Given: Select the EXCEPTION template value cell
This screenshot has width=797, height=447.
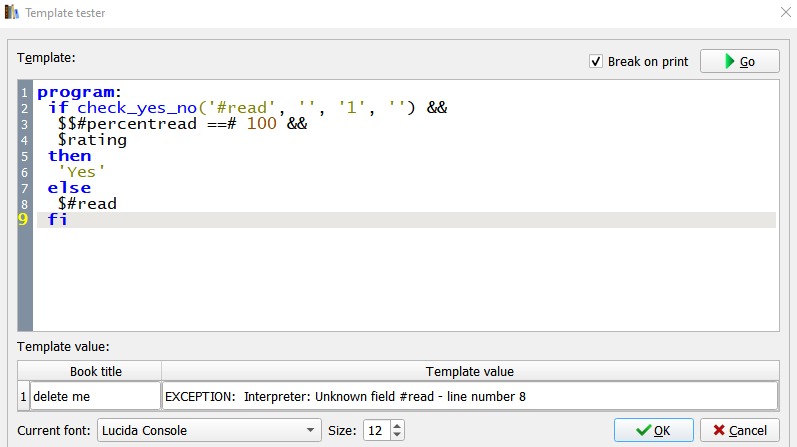Looking at the screenshot, I should click(x=470, y=396).
